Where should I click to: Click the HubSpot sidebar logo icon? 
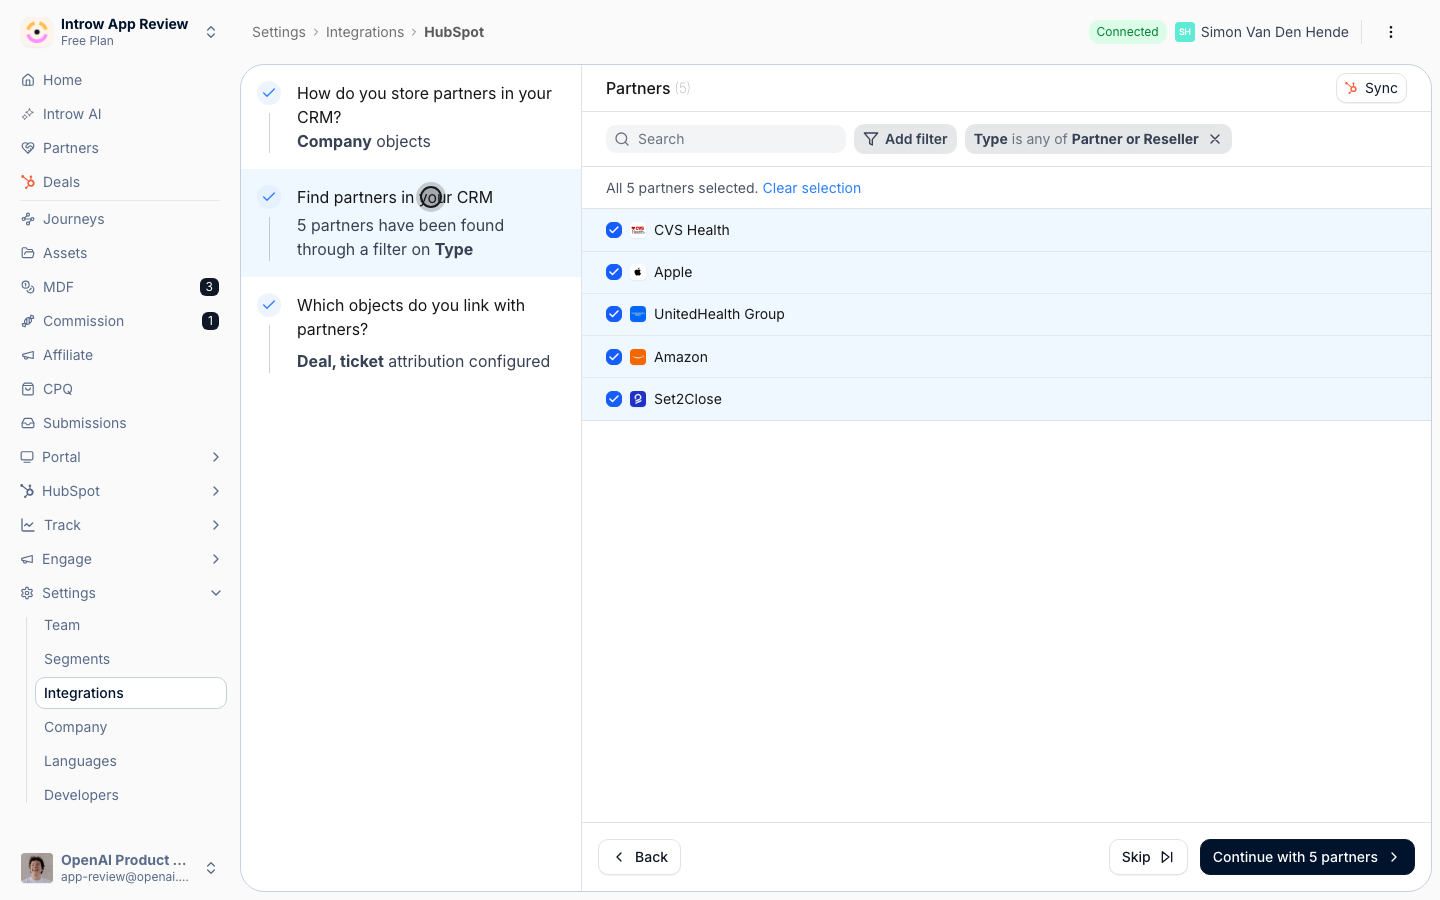[28, 491]
